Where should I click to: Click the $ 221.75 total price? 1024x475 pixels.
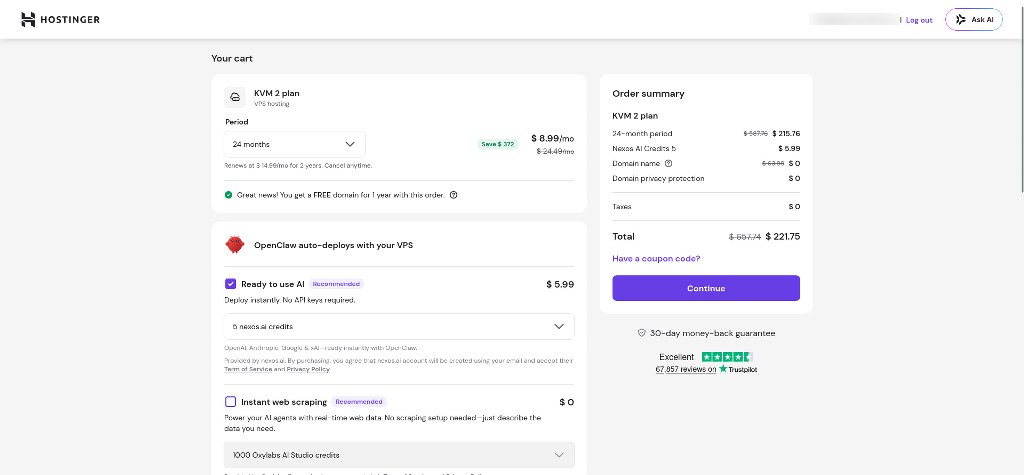click(x=782, y=237)
